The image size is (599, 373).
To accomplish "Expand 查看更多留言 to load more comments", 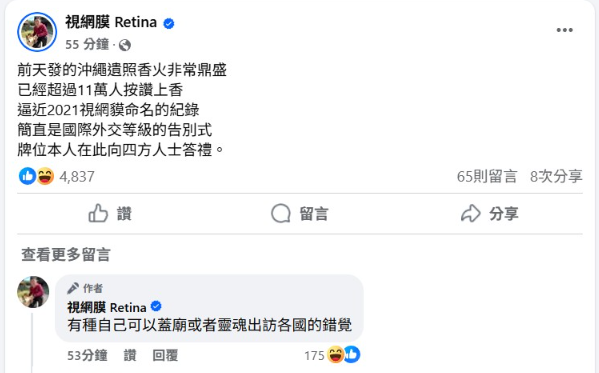I will tap(66, 255).
